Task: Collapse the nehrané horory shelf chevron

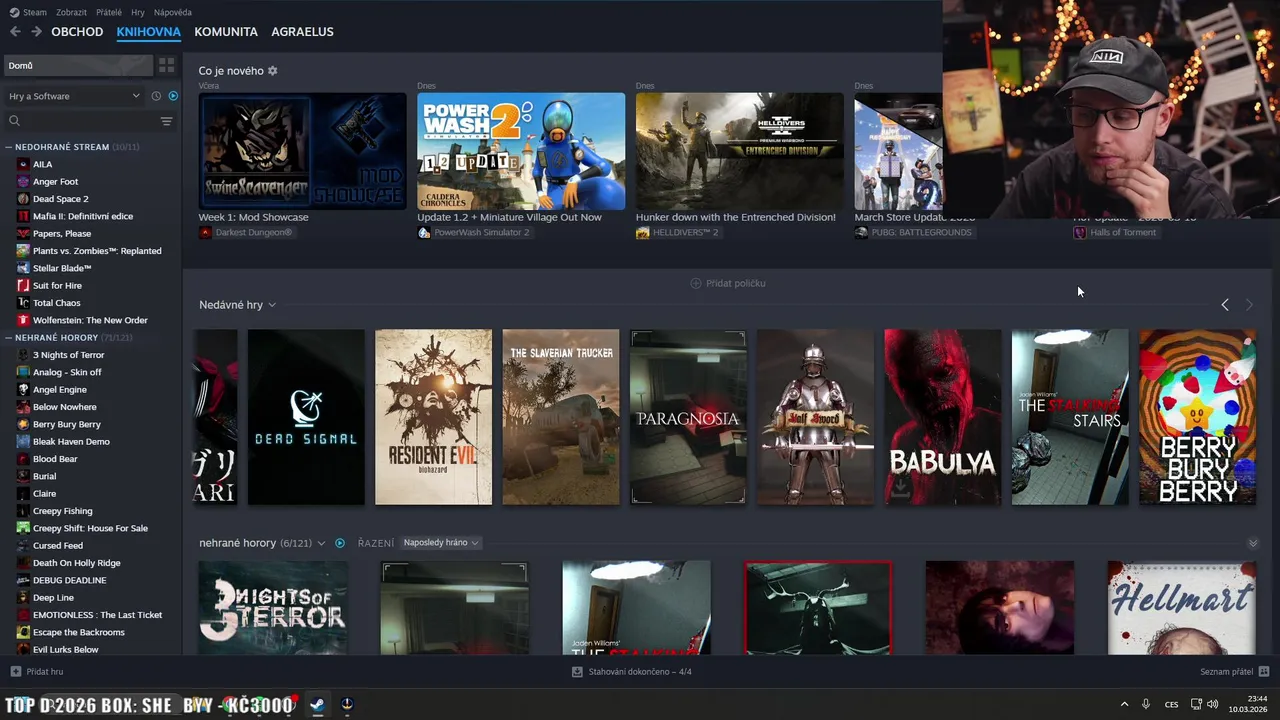Action: 1252,543
